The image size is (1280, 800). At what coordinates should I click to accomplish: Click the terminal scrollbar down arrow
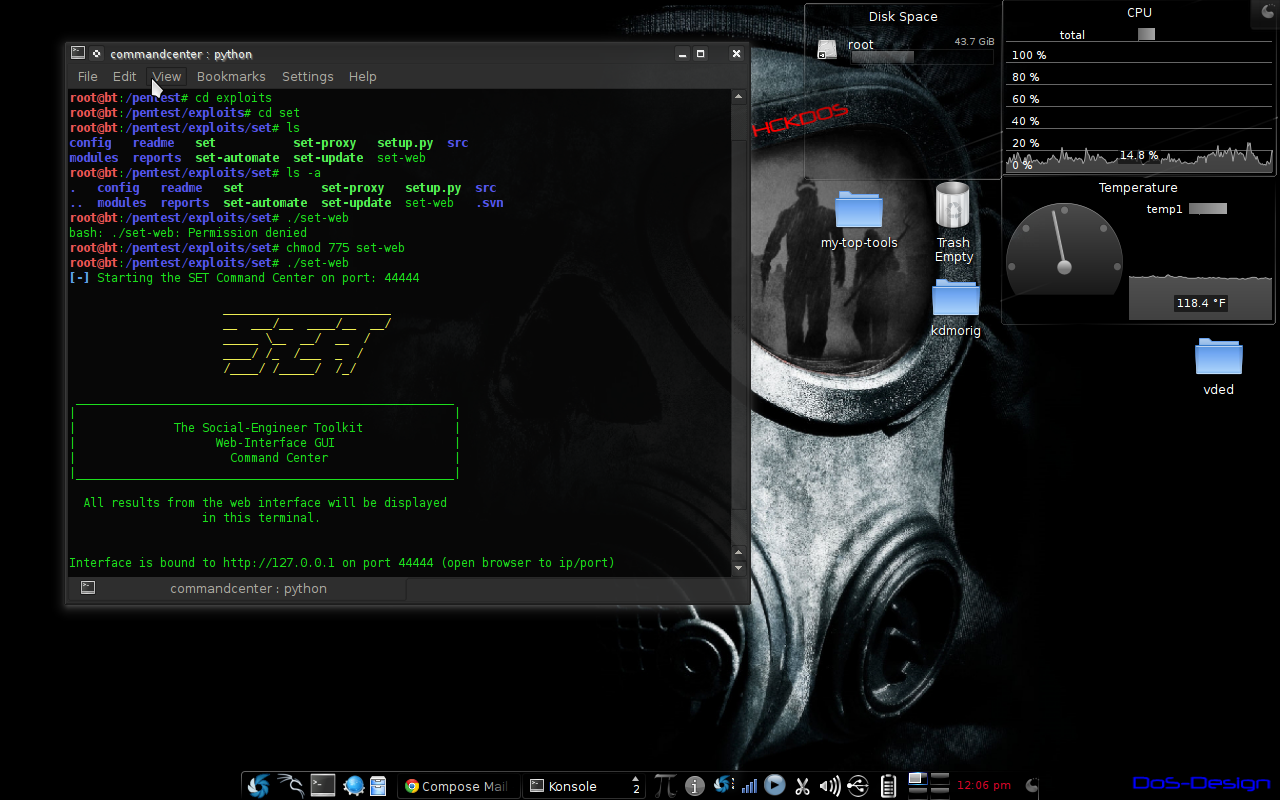tap(739, 567)
